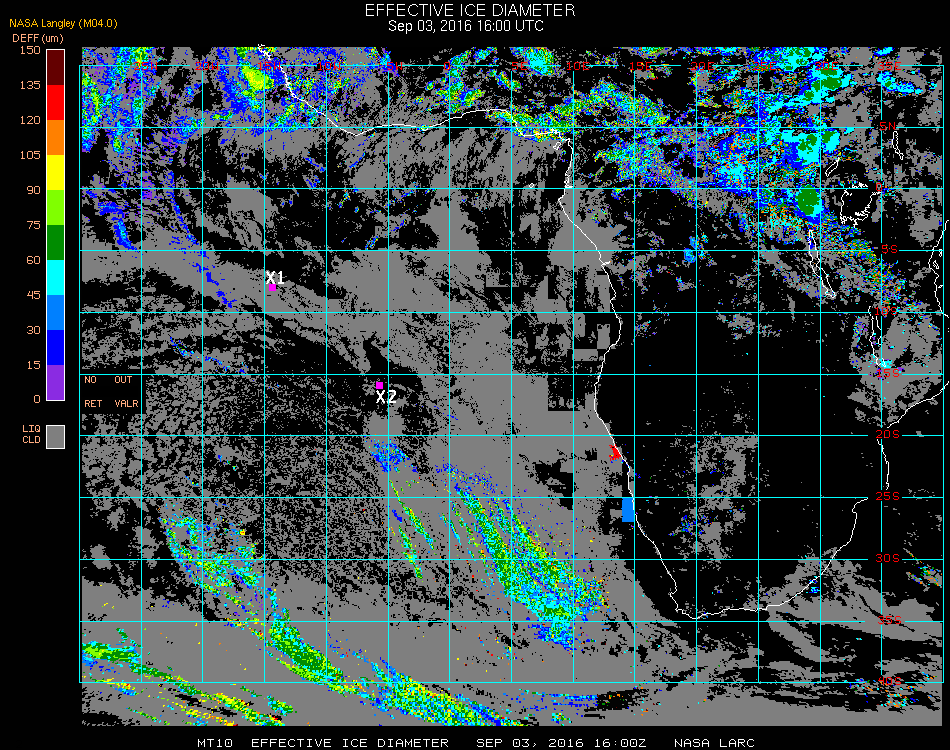Click the dark blue 15–30 legend swatch
Viewport: 950px width, 750px height.
pos(56,348)
